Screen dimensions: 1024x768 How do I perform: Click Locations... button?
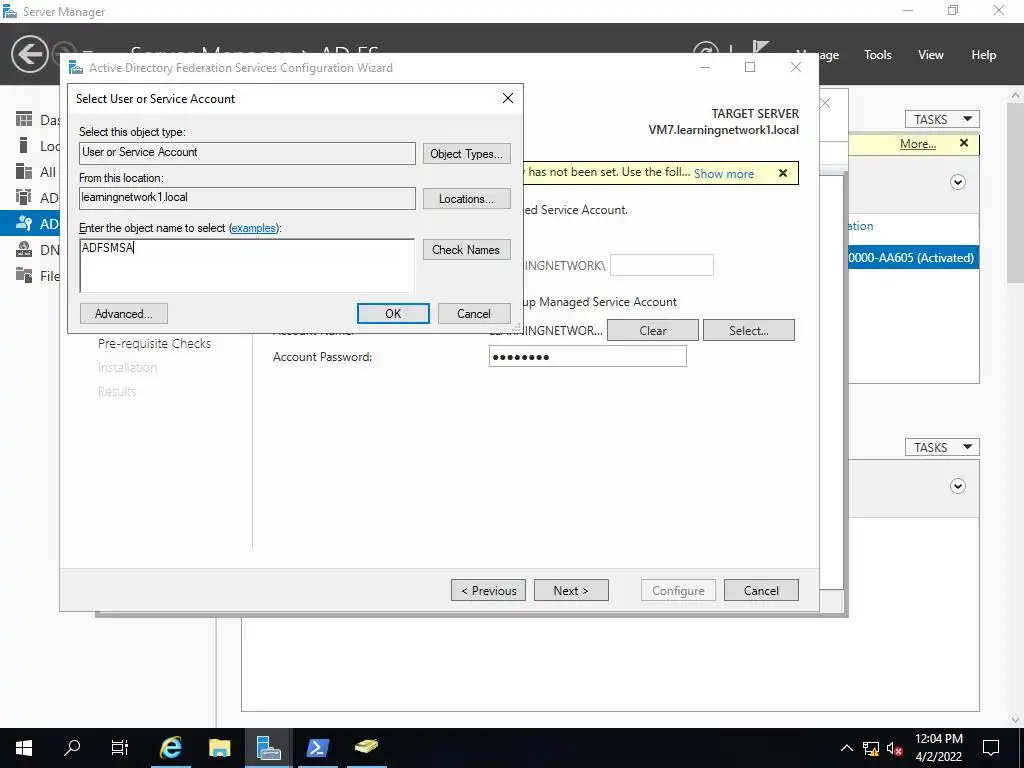466,199
